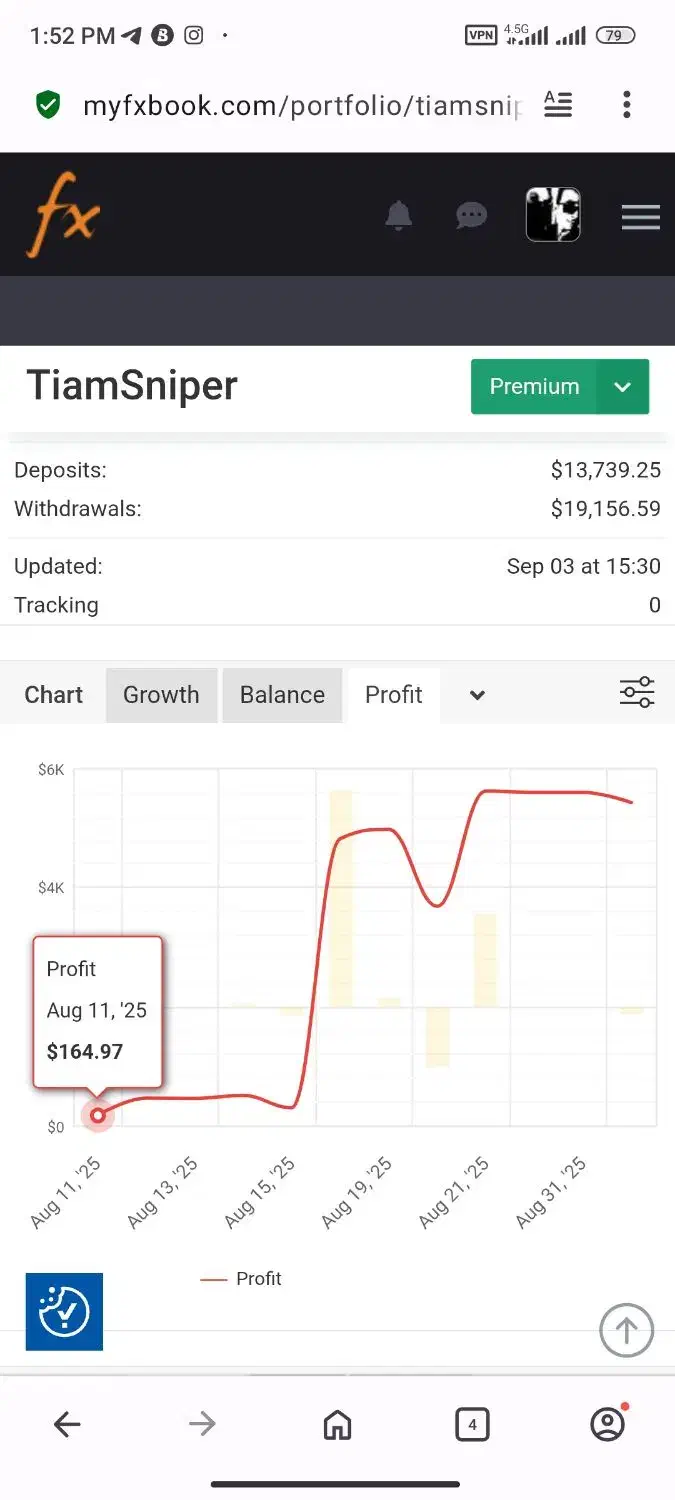Open browser three-dot overflow menu
The image size is (675, 1500).
(626, 104)
